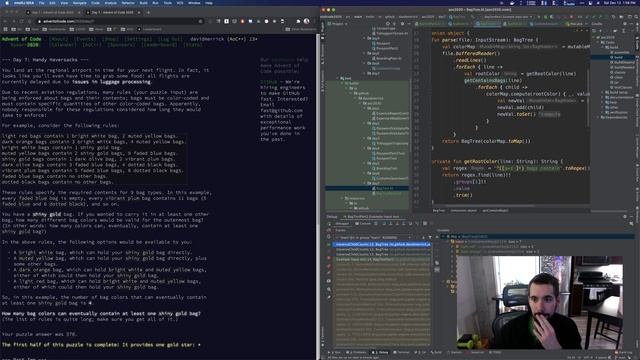The height and width of the screenshot is (360, 640).
Task: Open the Navigate menu
Action: point(80,3)
